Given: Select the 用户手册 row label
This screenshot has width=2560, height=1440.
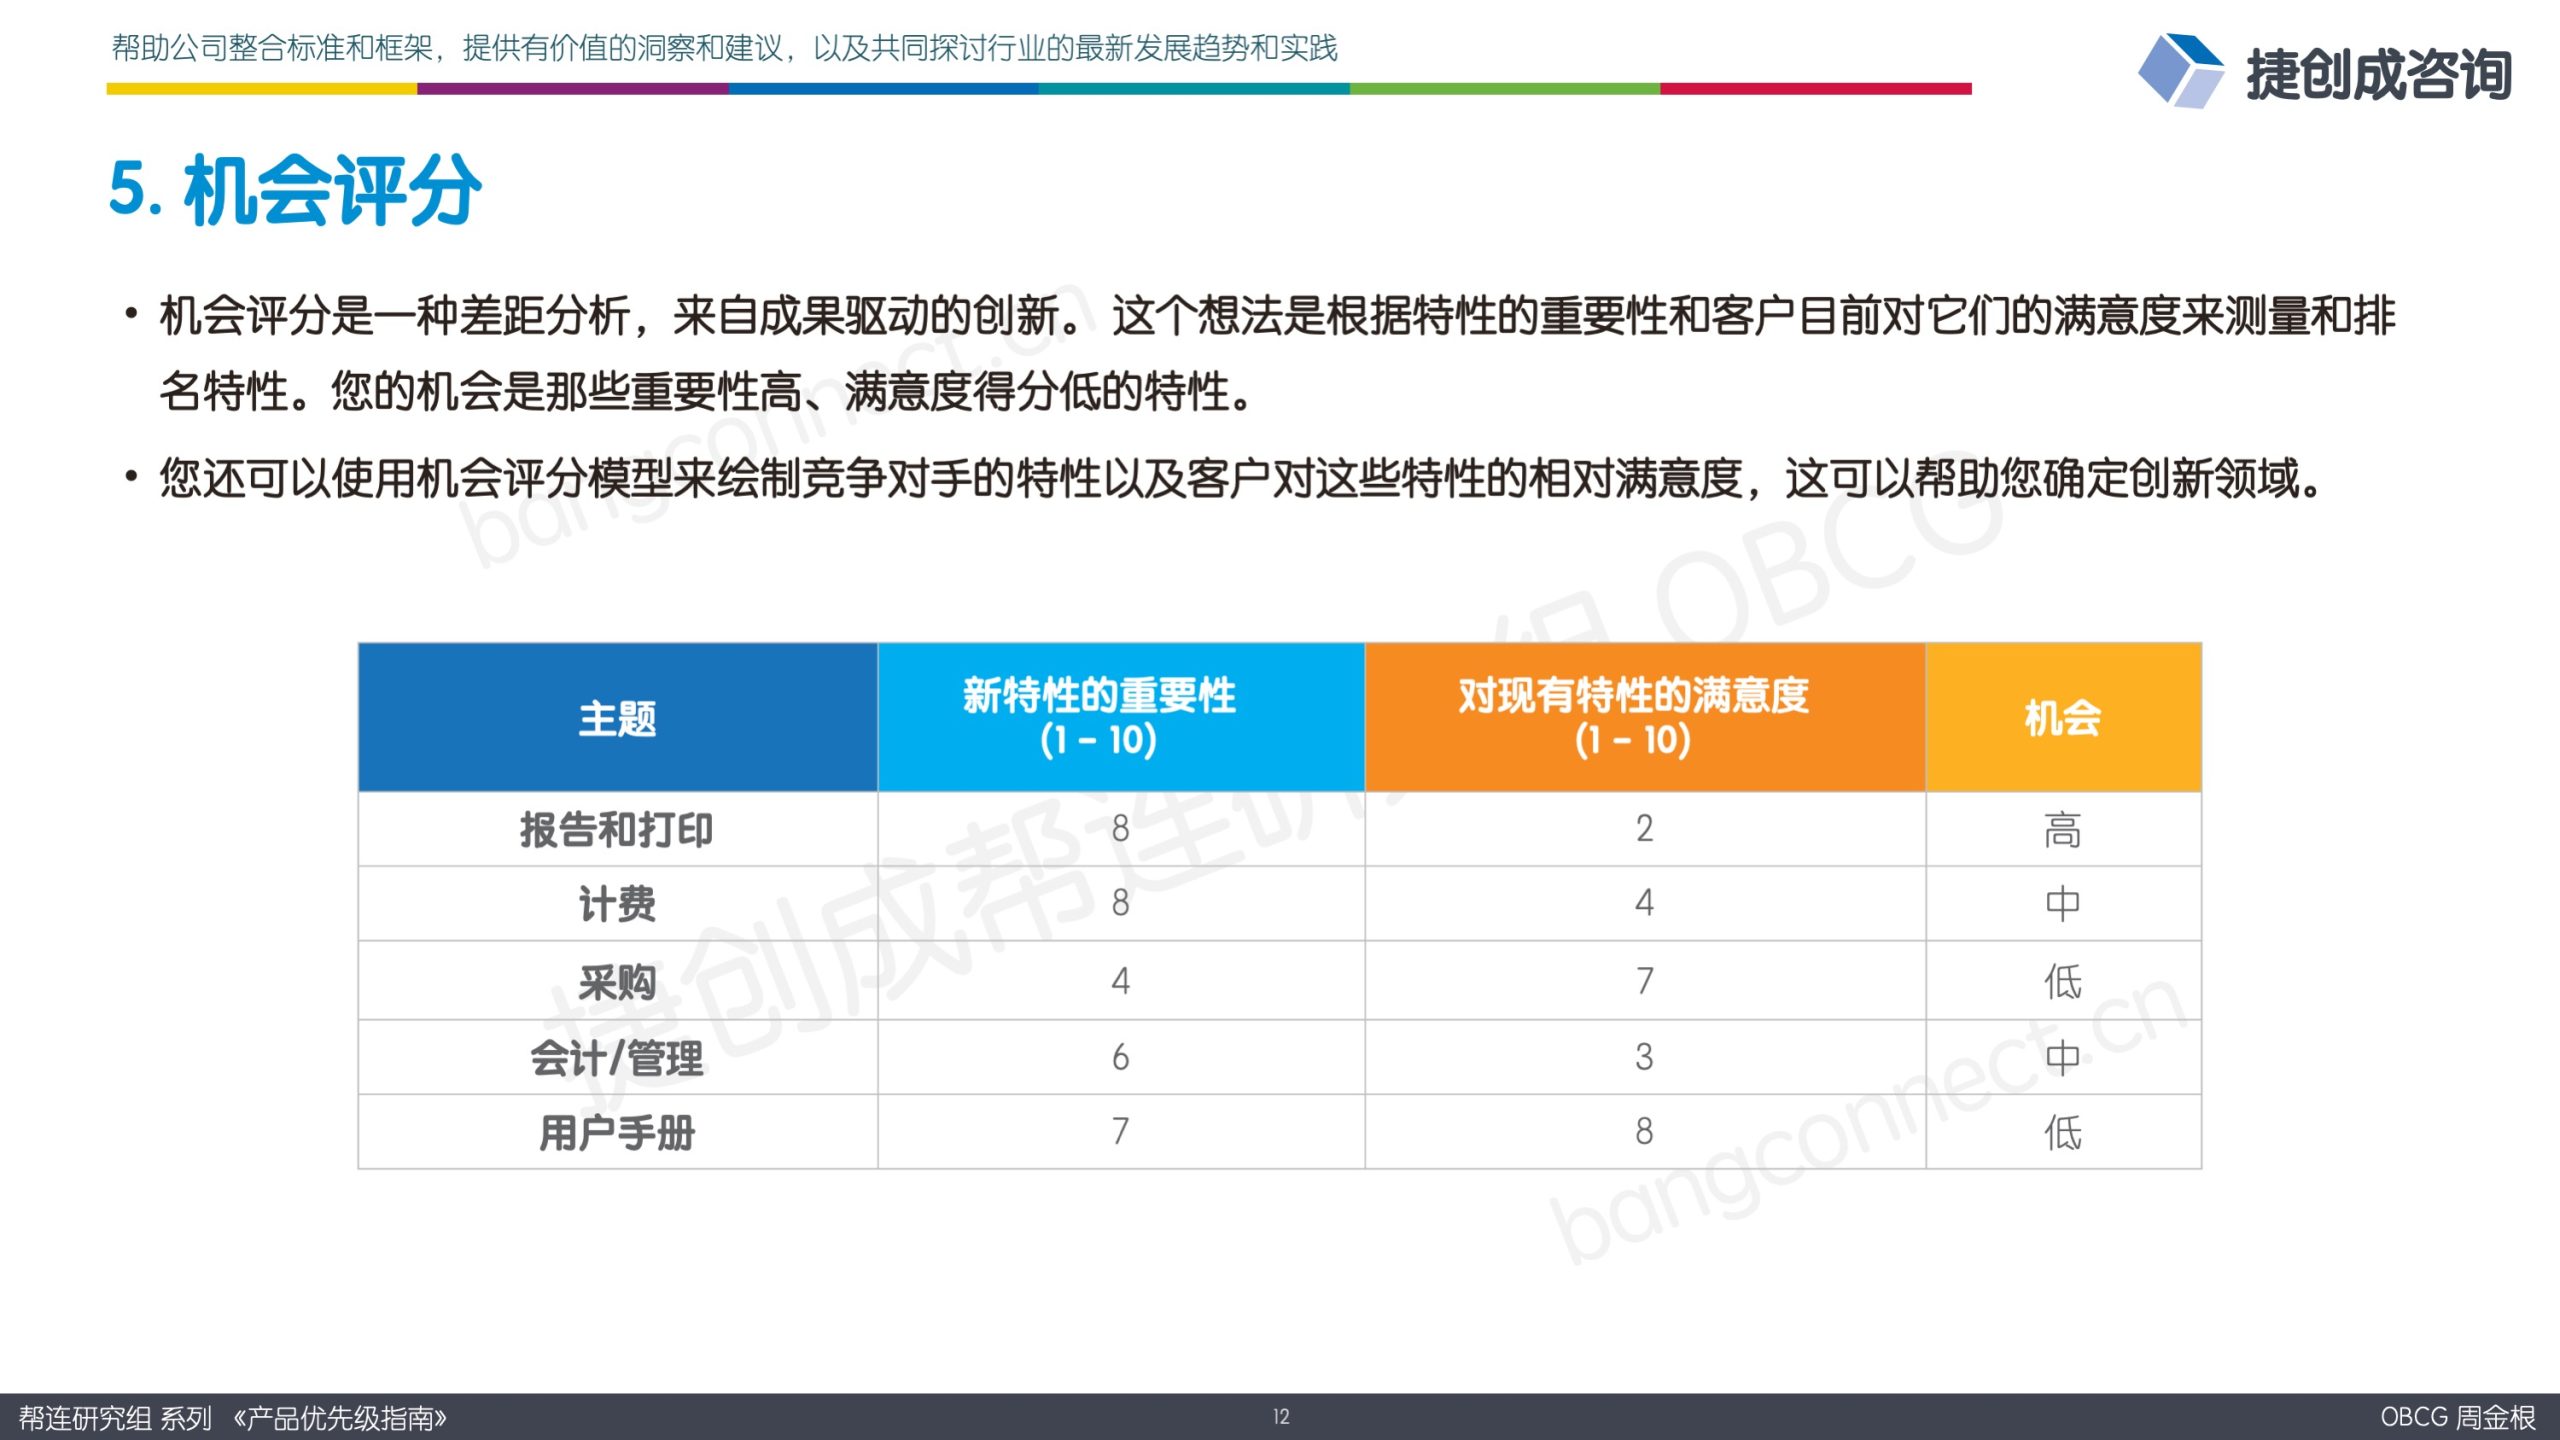Looking at the screenshot, I should (617, 1133).
